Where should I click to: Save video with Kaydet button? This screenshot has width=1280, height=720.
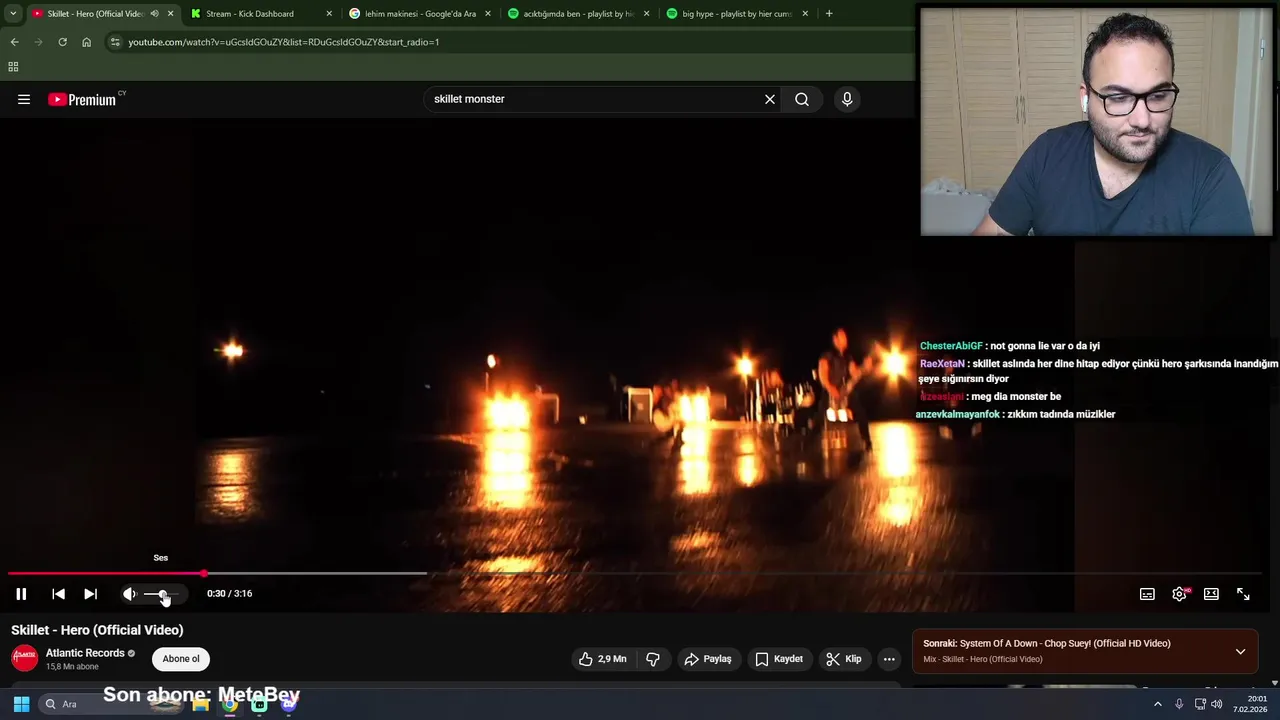click(x=779, y=659)
